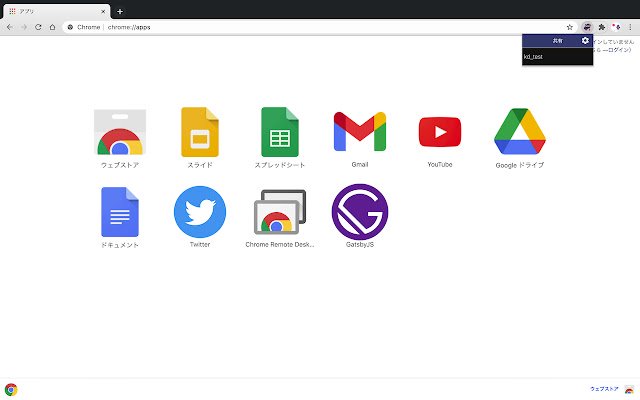Bookmark this page with the star icon
The image size is (640, 400).
tap(570, 27)
